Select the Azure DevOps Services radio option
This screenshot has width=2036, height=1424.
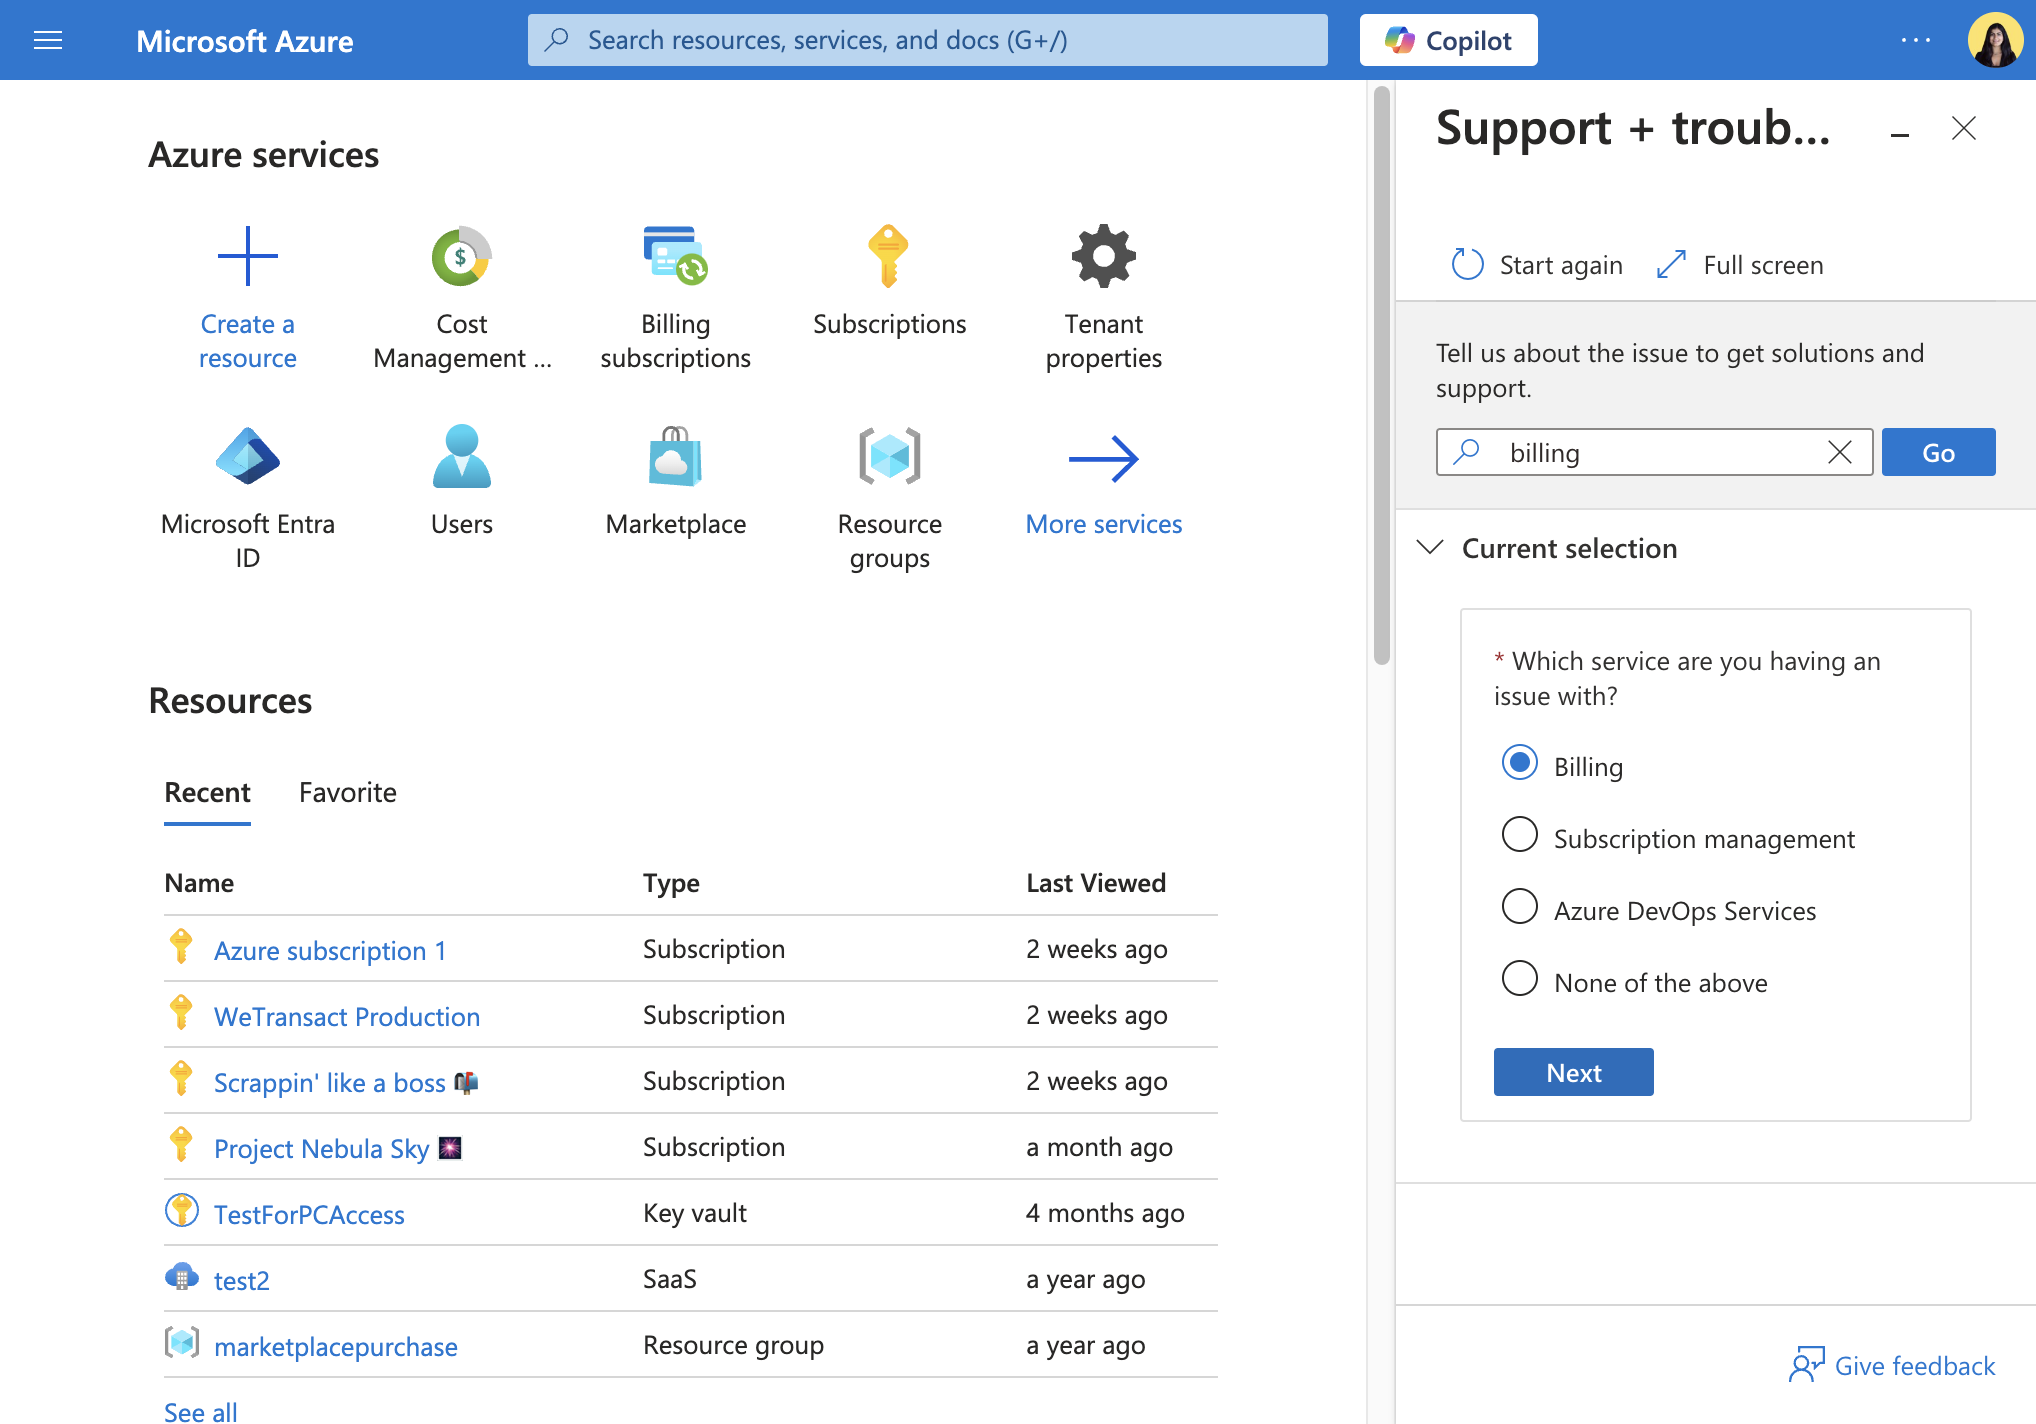tap(1519, 906)
